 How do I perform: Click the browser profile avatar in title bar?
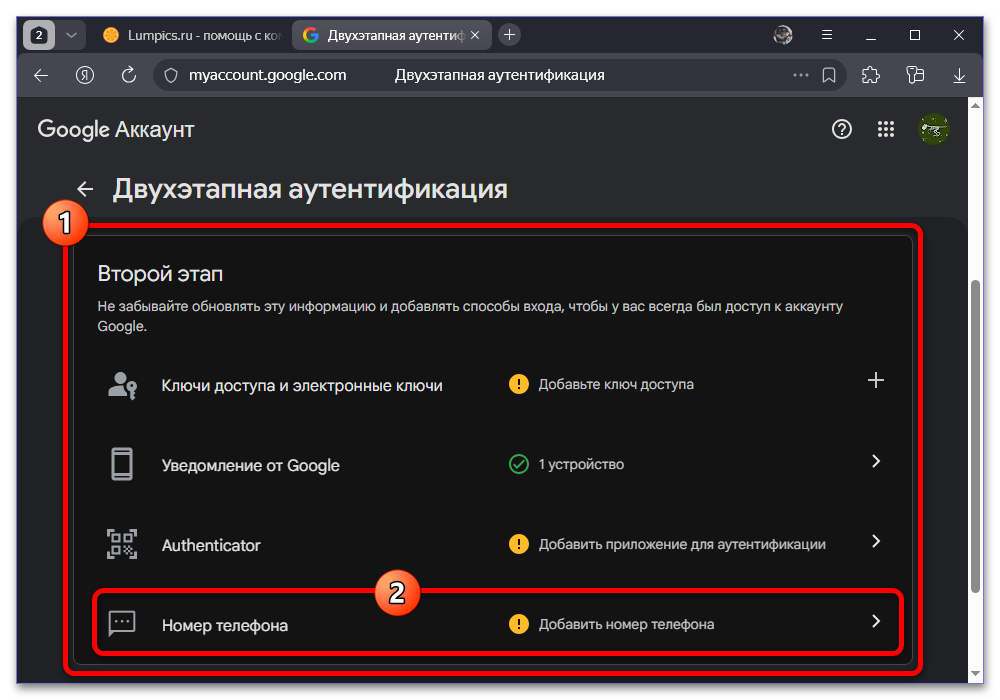(783, 35)
